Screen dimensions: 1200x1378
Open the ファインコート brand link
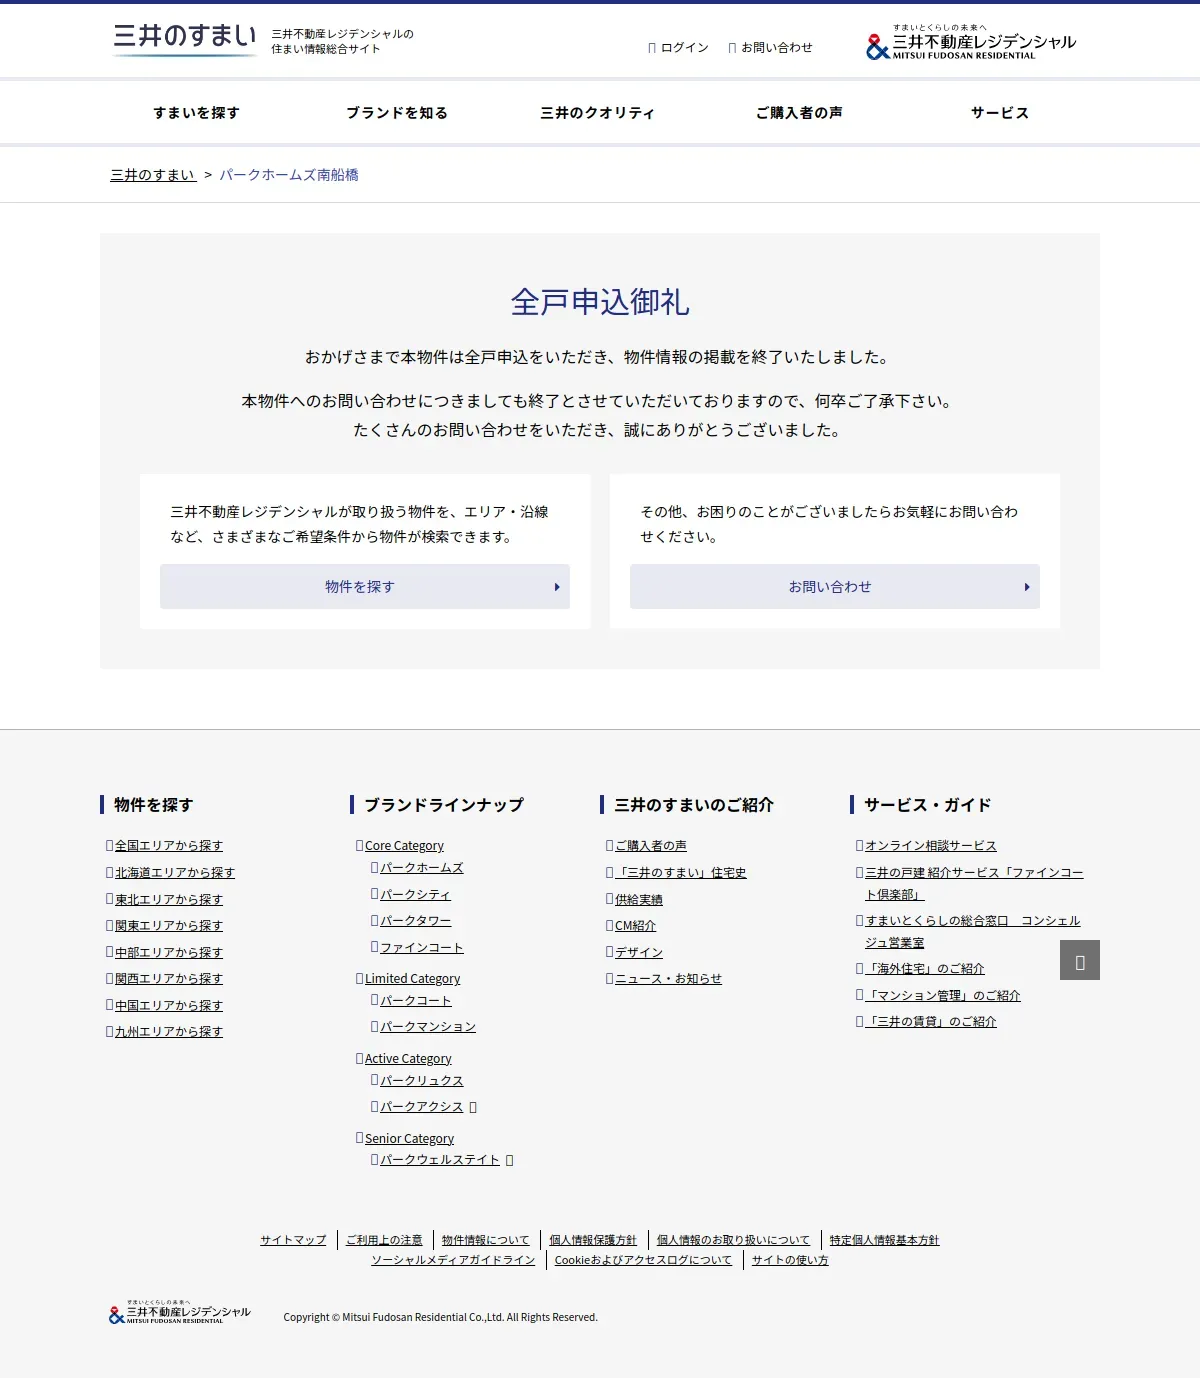click(421, 948)
